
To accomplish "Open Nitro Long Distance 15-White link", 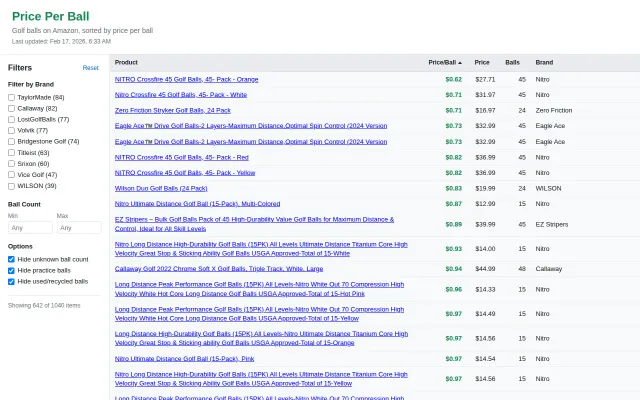I will (x=261, y=249).
